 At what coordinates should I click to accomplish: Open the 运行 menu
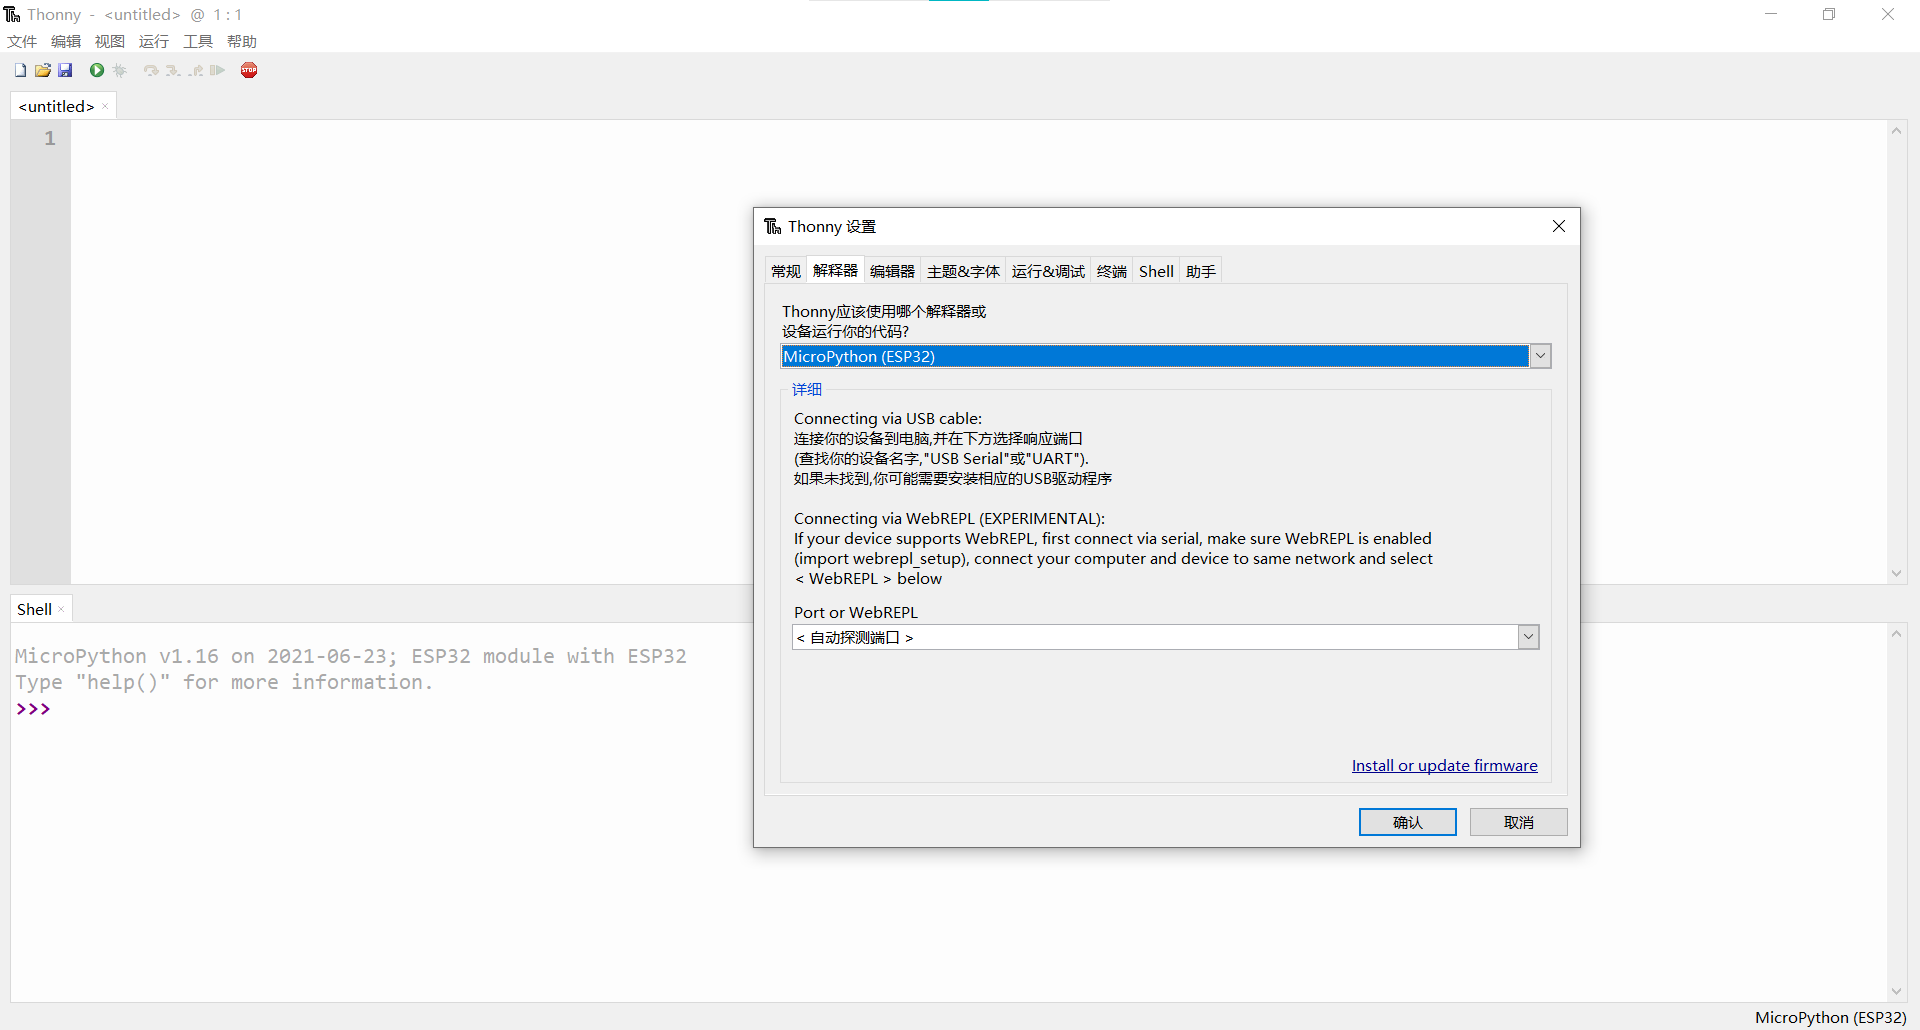point(154,41)
